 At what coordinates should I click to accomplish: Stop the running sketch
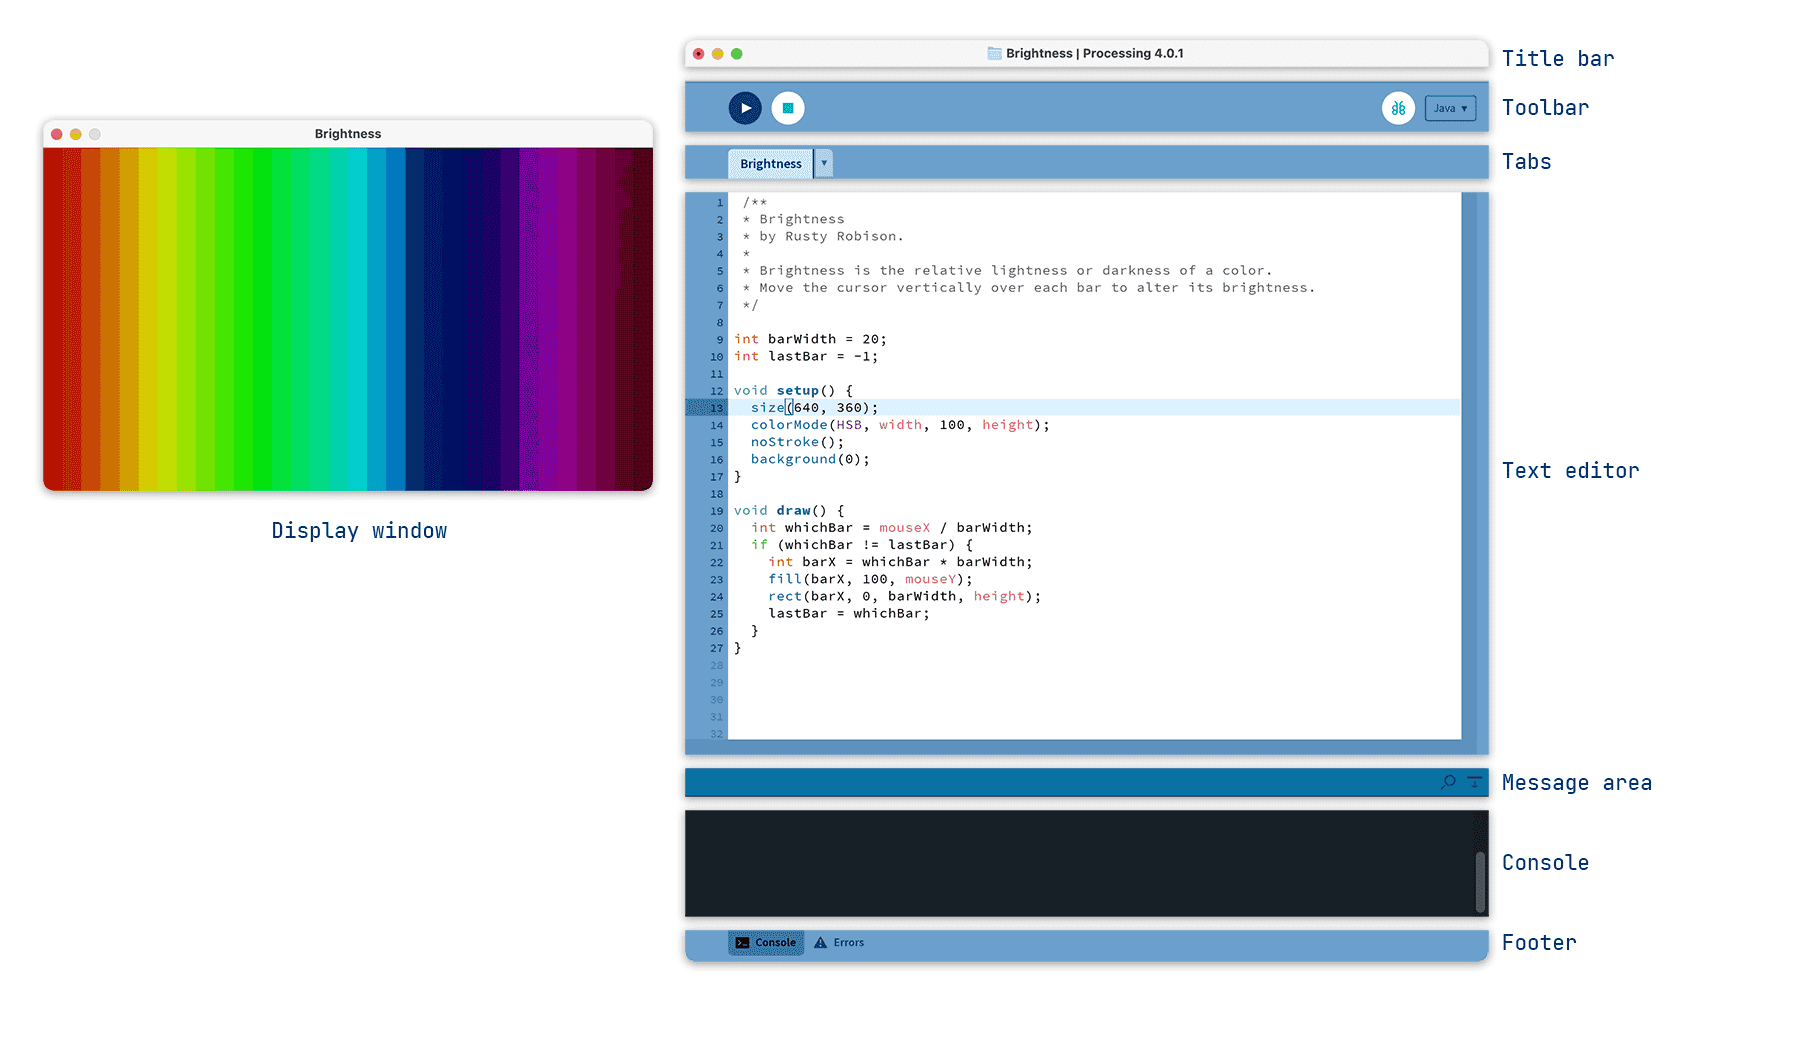pyautogui.click(x=788, y=108)
